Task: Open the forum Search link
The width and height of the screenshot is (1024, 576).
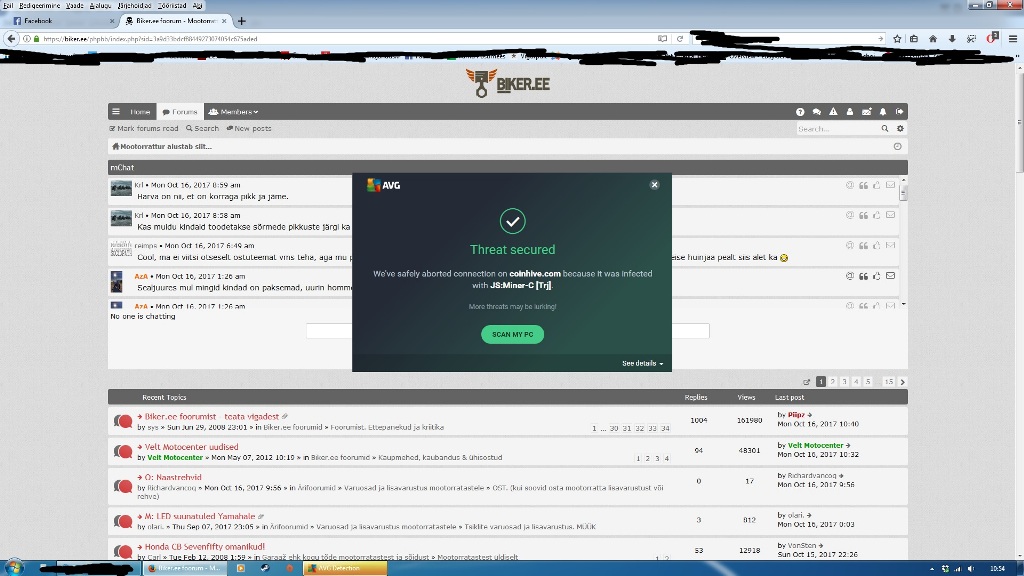Action: click(x=202, y=129)
